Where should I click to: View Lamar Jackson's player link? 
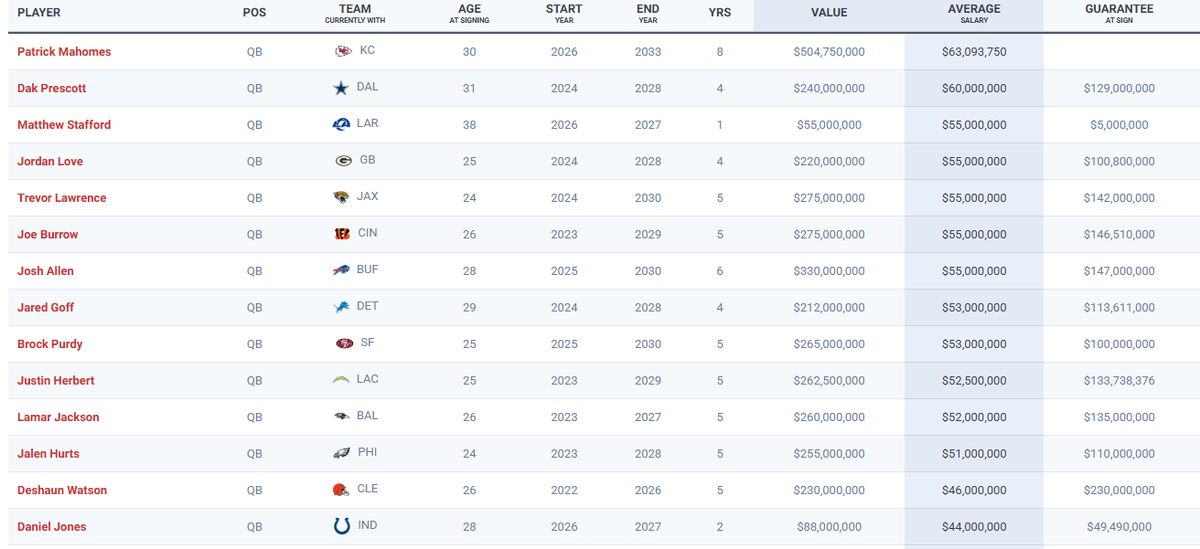click(58, 417)
